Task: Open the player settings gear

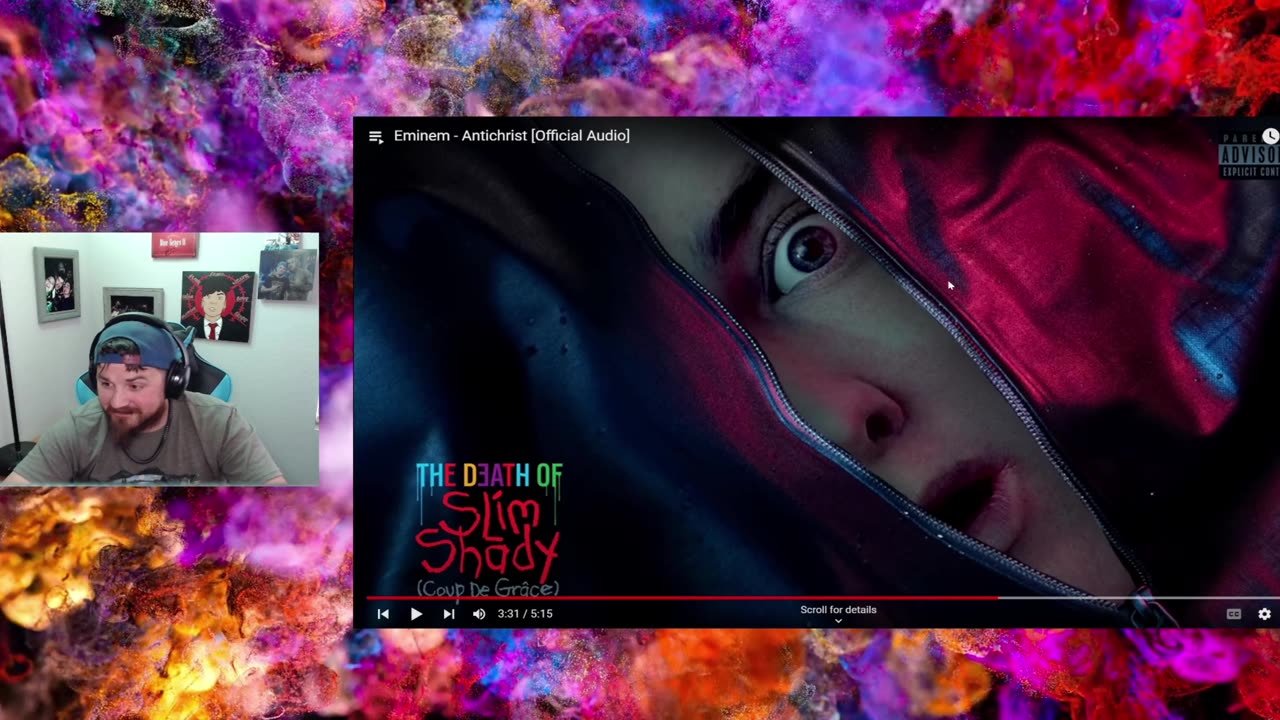Action: click(1265, 614)
